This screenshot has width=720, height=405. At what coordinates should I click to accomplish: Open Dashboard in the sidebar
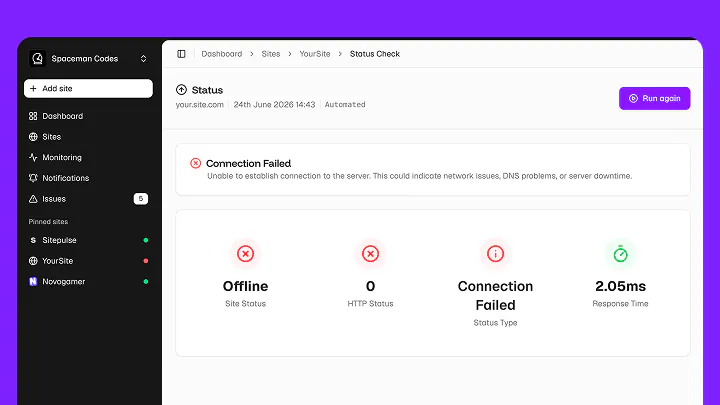coord(88,116)
